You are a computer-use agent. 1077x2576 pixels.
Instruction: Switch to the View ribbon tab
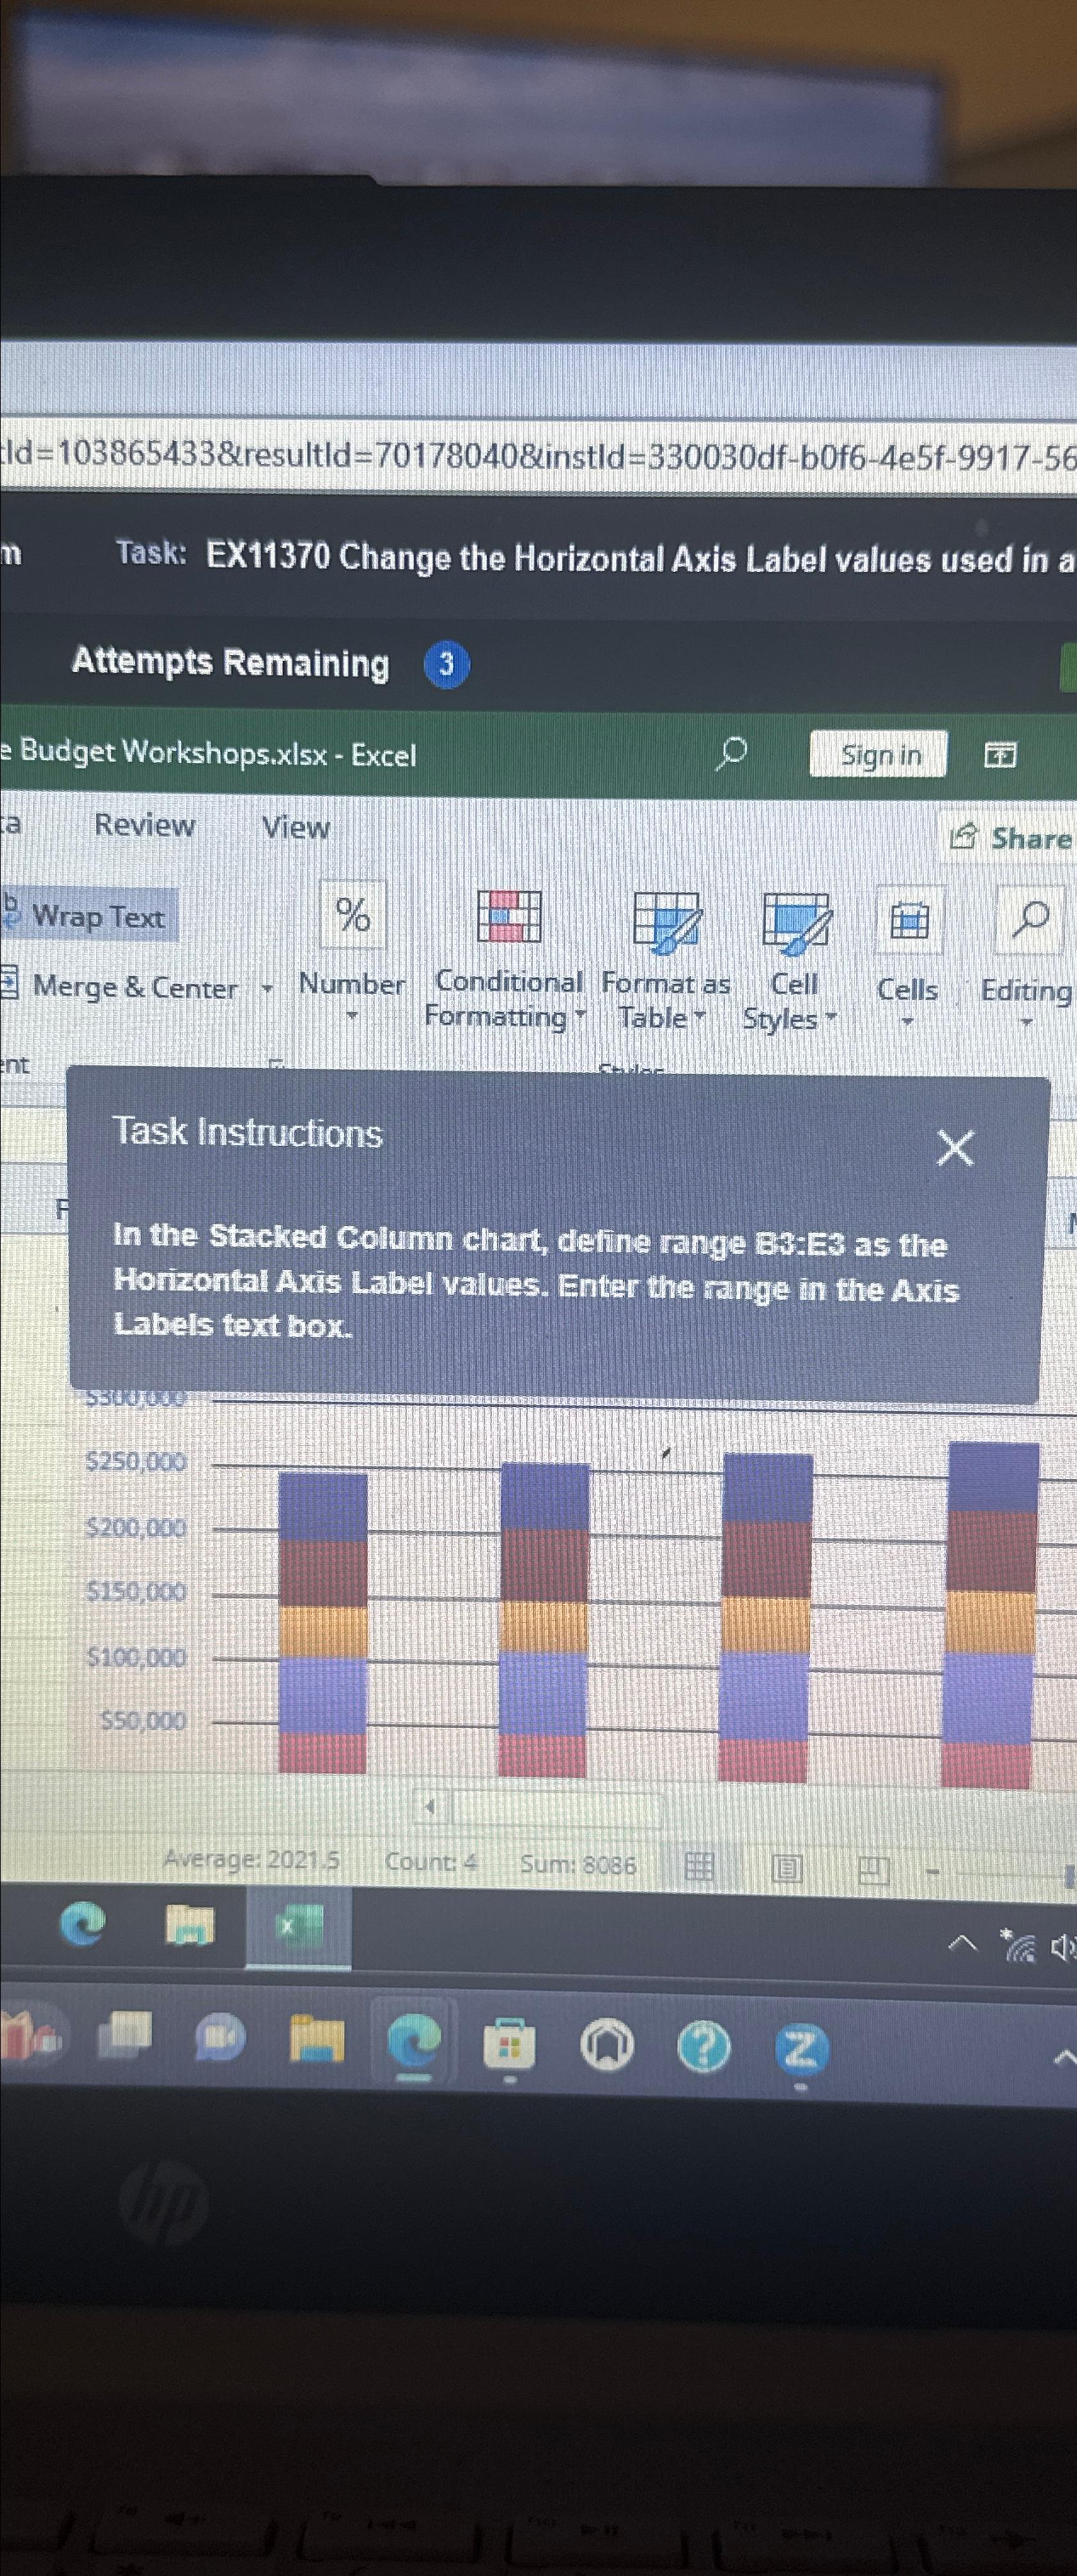pyautogui.click(x=296, y=827)
